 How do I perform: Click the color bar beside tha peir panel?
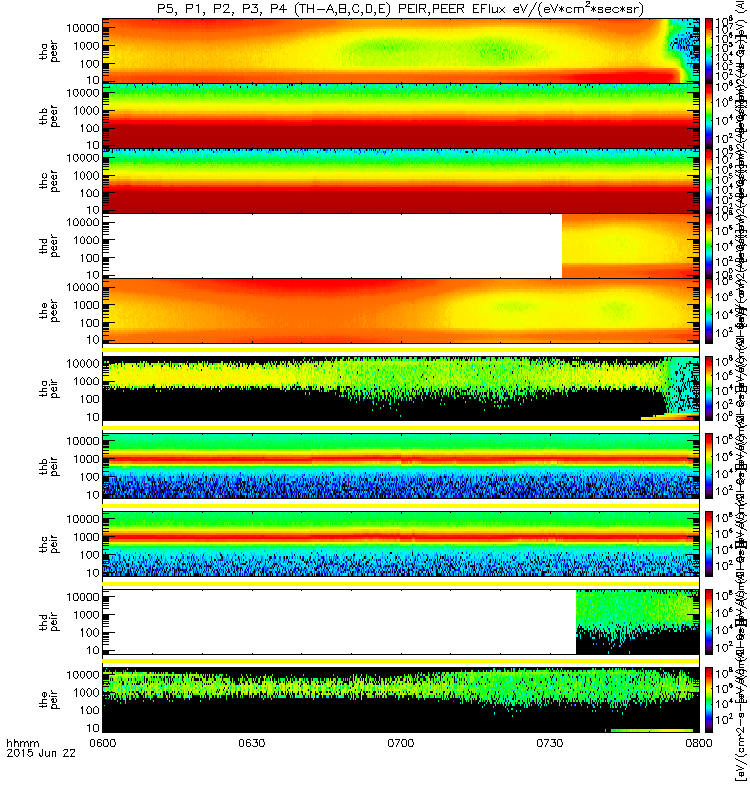click(709, 389)
